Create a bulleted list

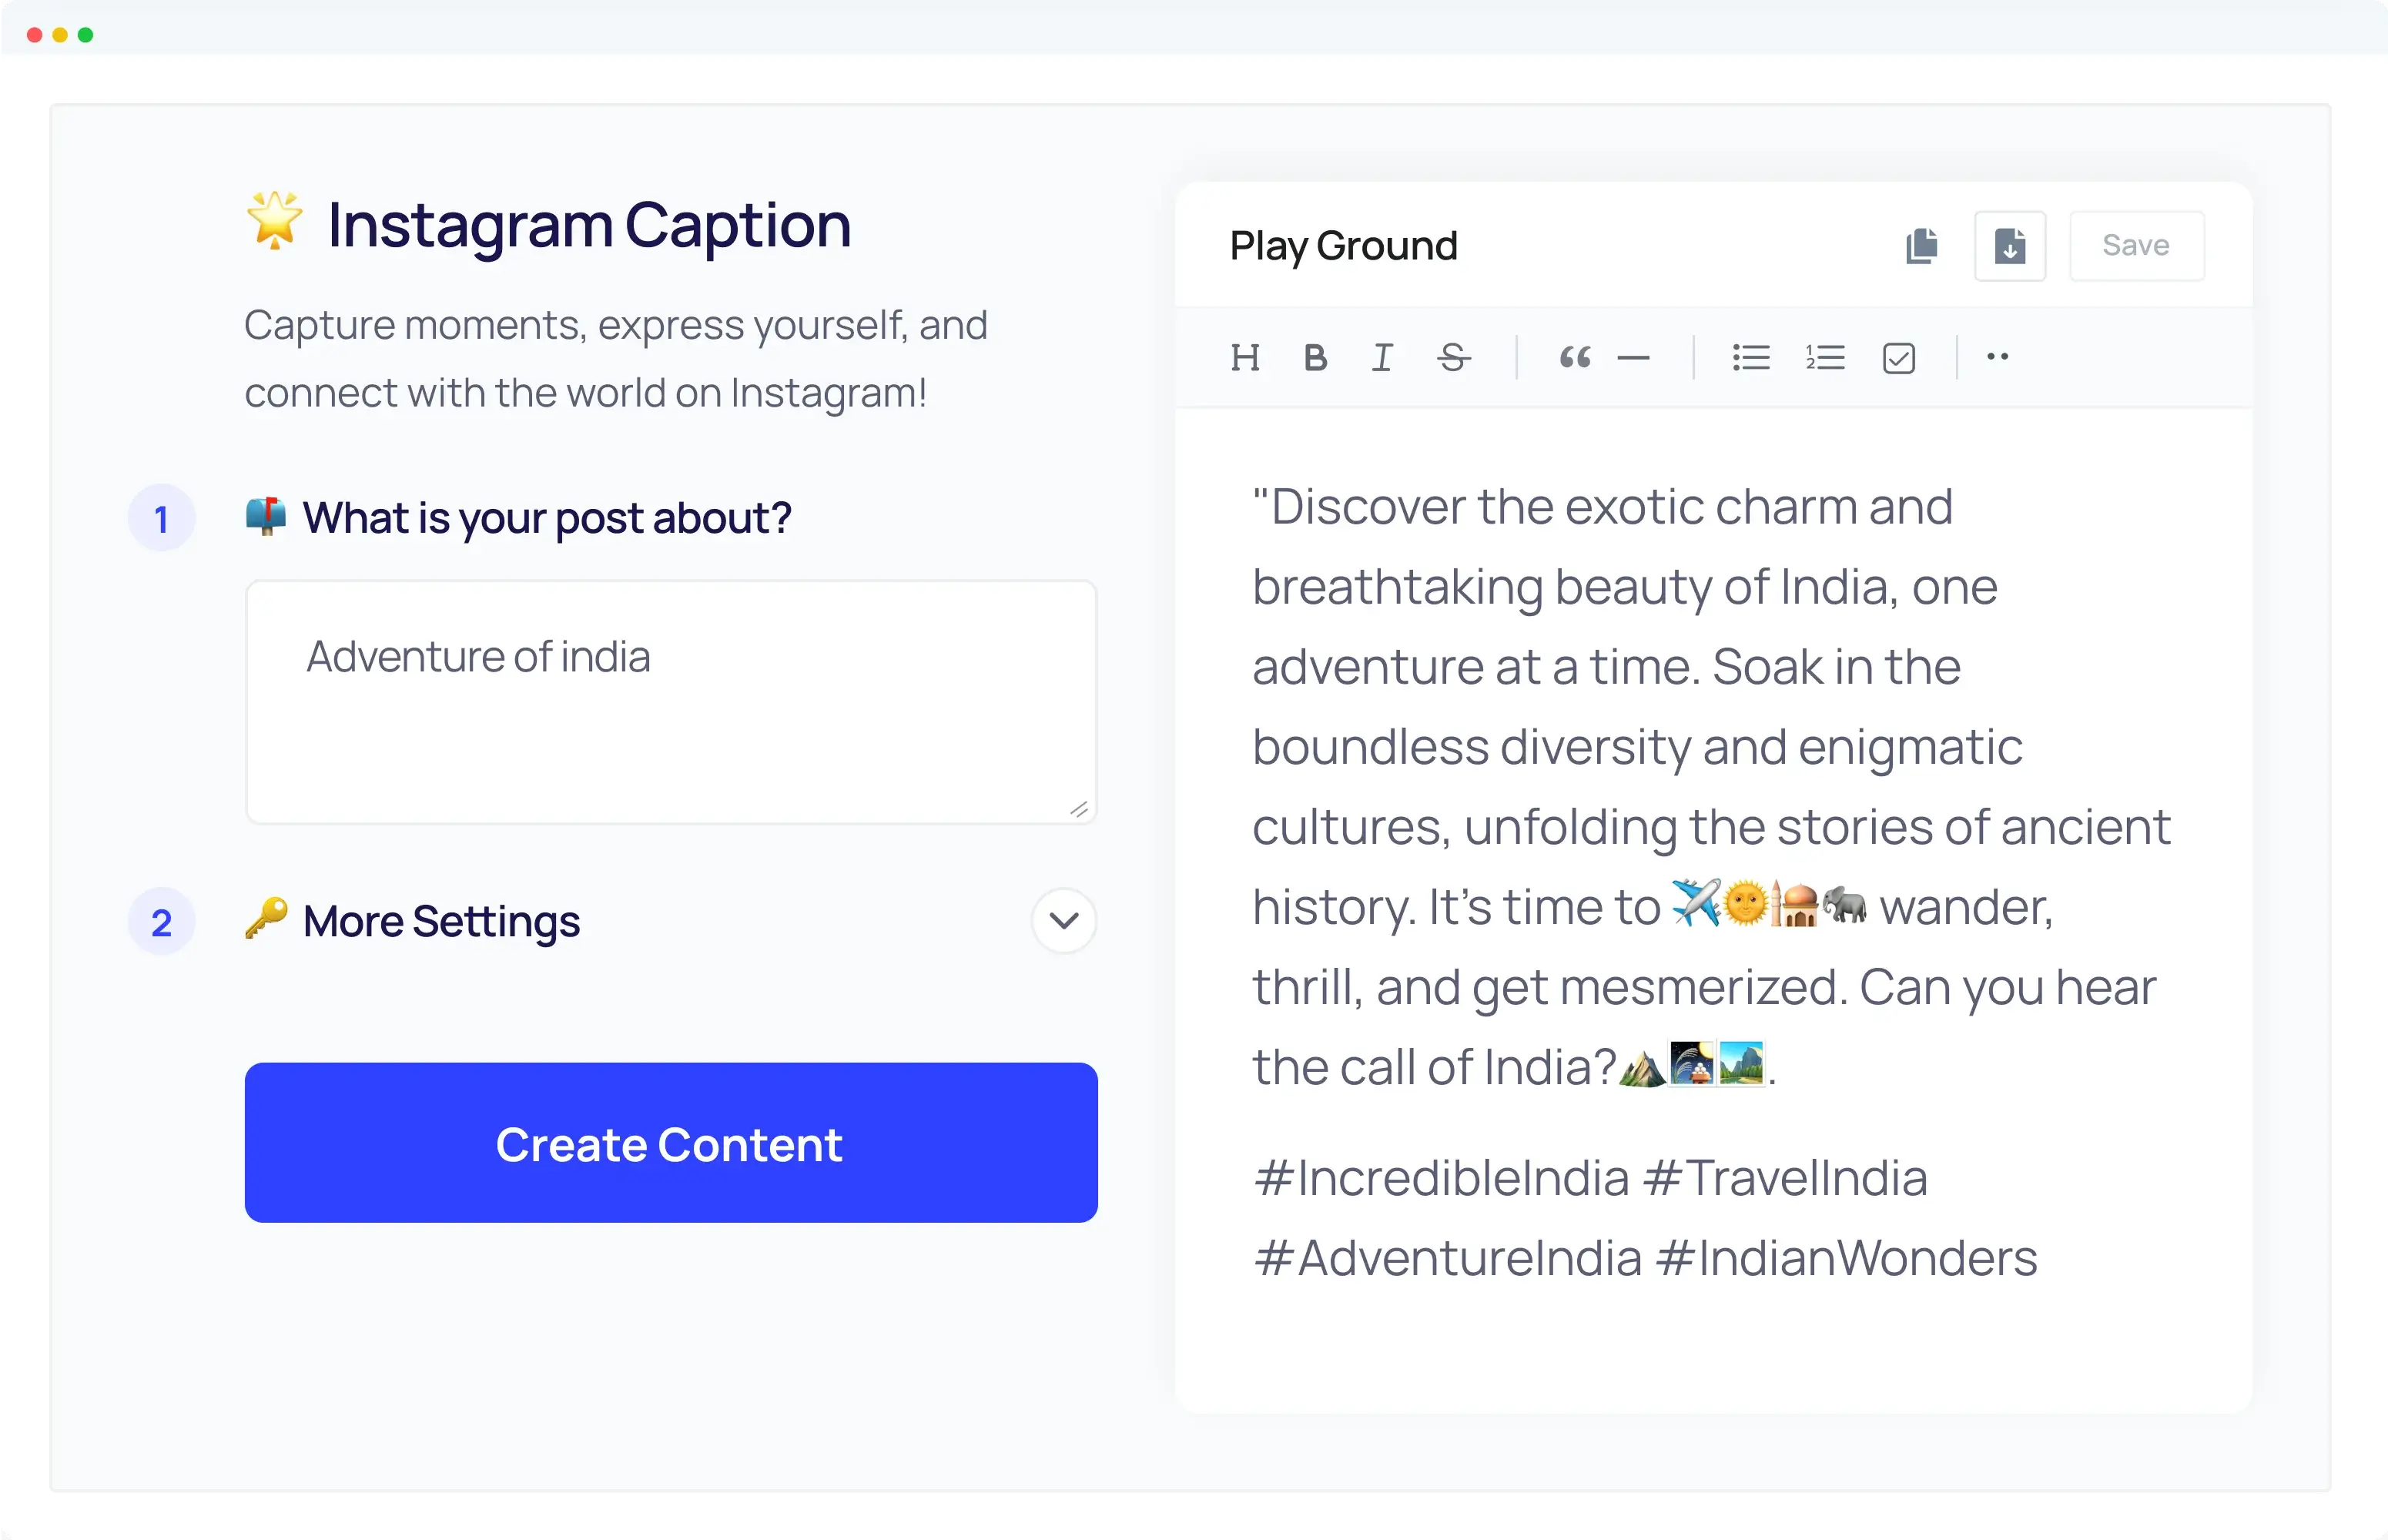coord(1750,357)
